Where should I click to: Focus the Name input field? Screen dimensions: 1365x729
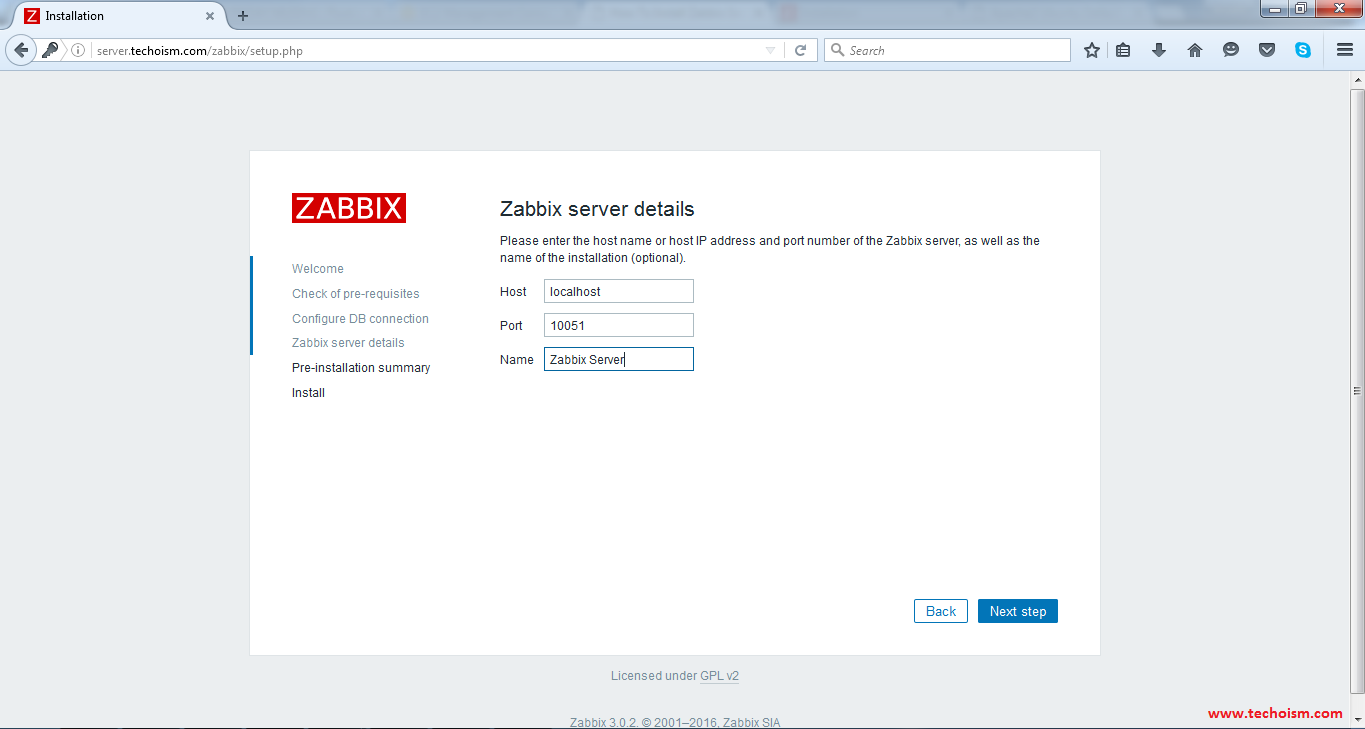tap(619, 359)
